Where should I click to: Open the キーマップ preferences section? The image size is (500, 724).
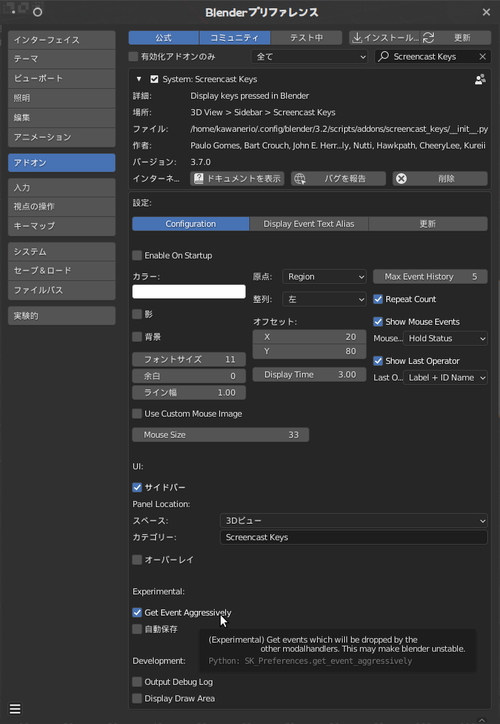pyautogui.click(x=62, y=226)
